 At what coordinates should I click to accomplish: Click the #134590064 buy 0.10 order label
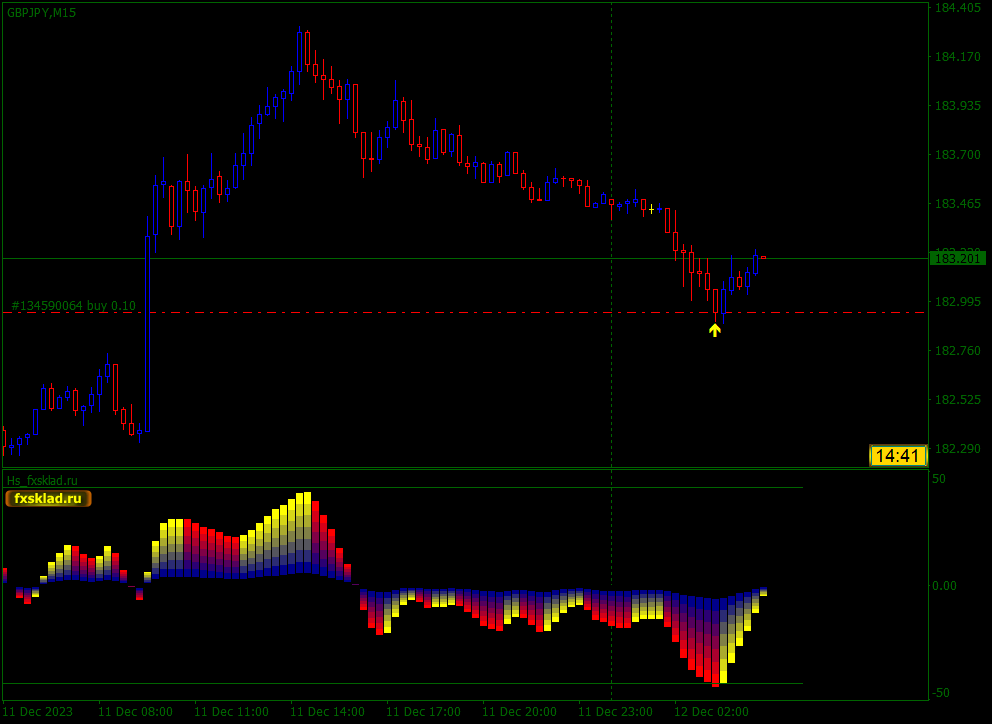[x=73, y=306]
